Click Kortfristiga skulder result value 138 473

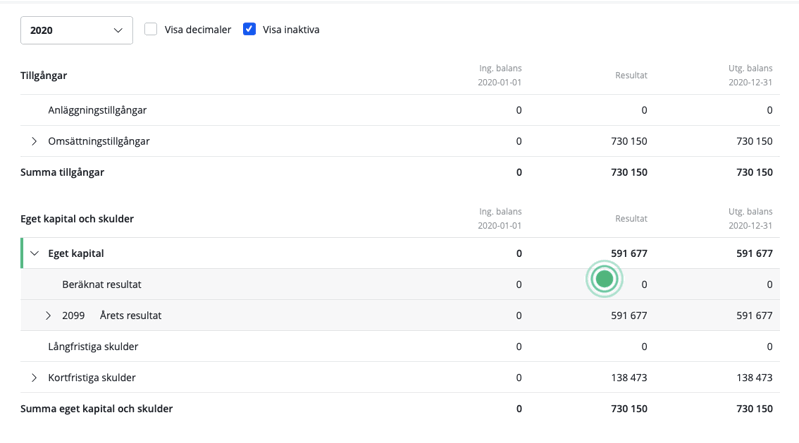coord(628,378)
